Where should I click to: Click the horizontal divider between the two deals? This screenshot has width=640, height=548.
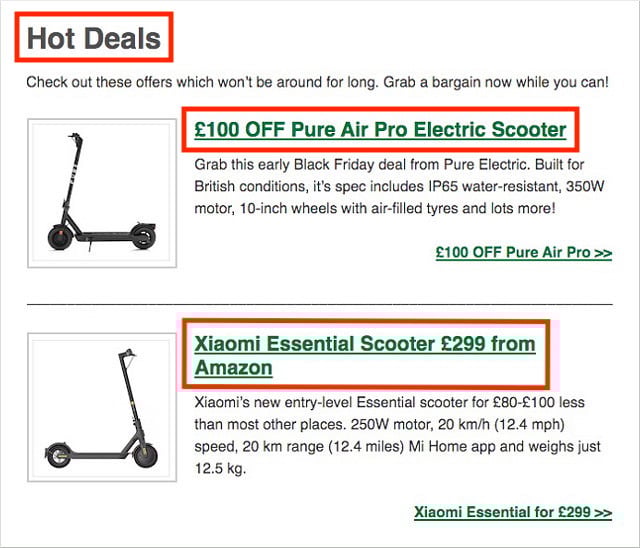tap(320, 304)
